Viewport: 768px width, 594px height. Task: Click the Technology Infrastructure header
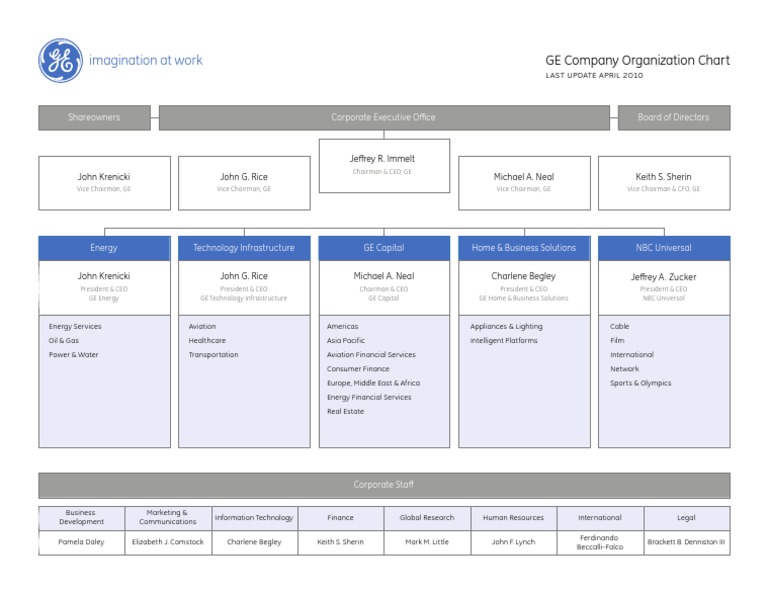click(244, 248)
